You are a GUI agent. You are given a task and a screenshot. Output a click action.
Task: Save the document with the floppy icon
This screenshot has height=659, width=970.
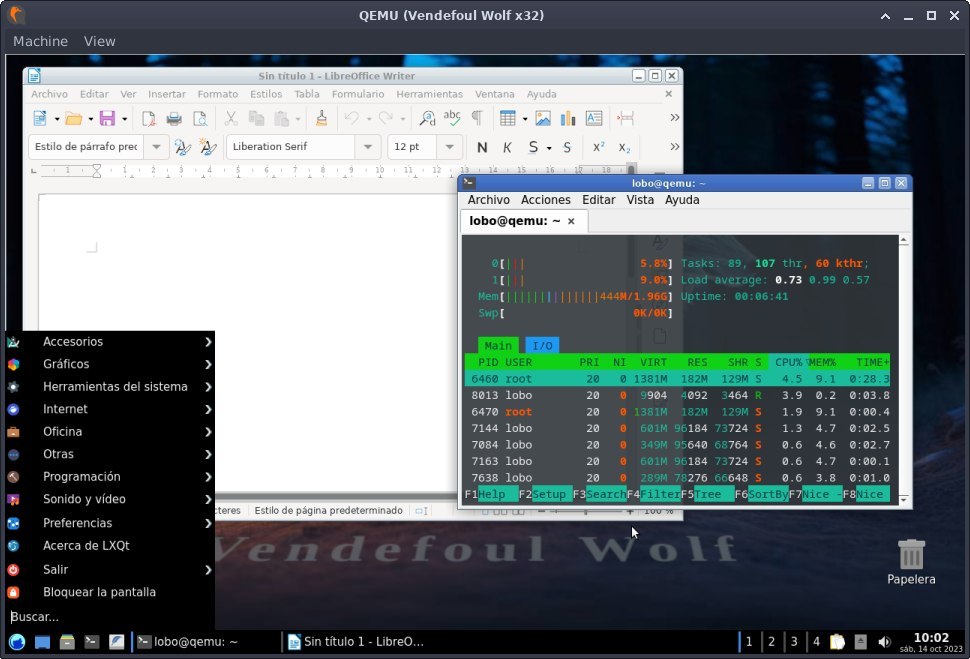click(108, 118)
